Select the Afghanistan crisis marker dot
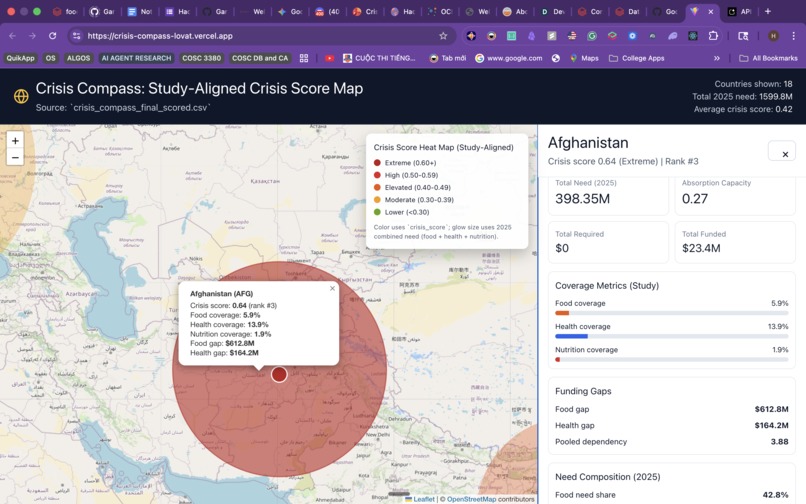Screen dimensions: 806x504 click(x=279, y=374)
